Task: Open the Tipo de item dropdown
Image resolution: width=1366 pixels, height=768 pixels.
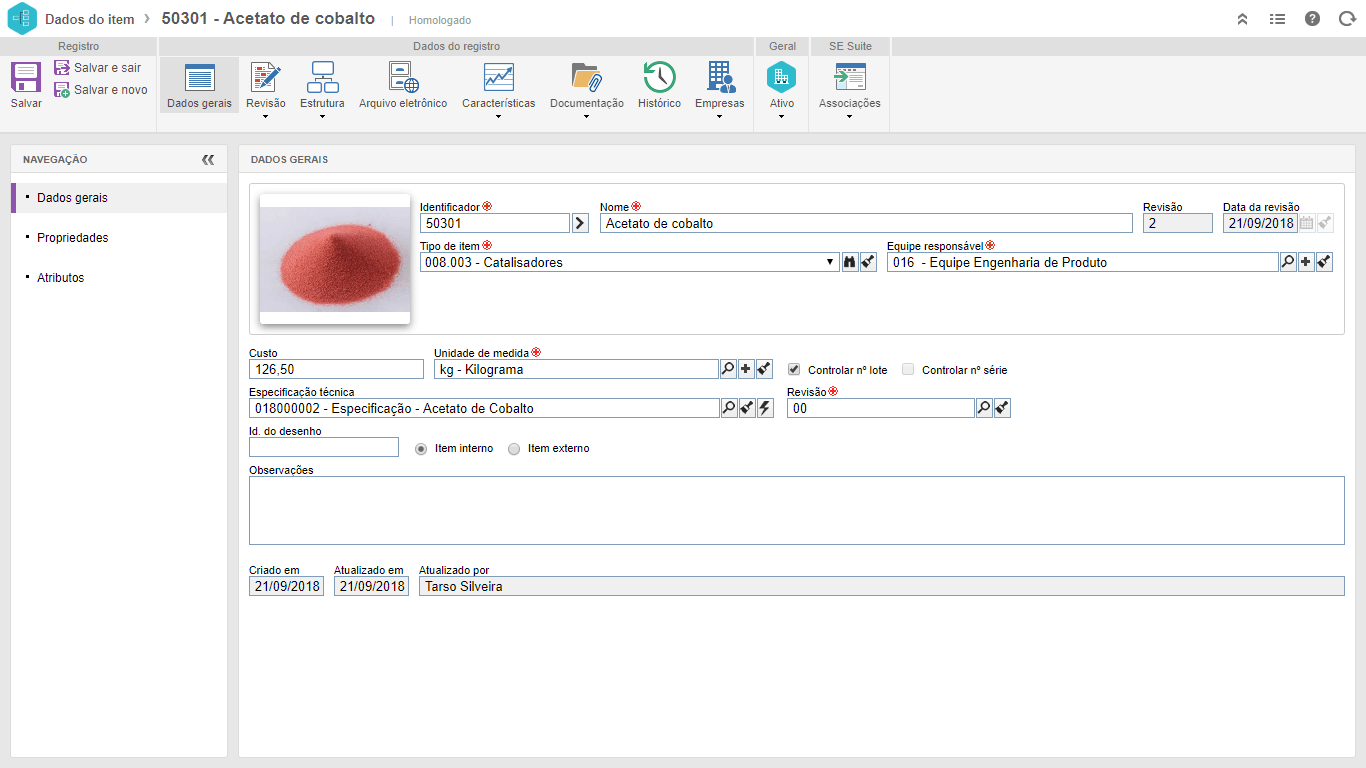Action: pyautogui.click(x=831, y=263)
